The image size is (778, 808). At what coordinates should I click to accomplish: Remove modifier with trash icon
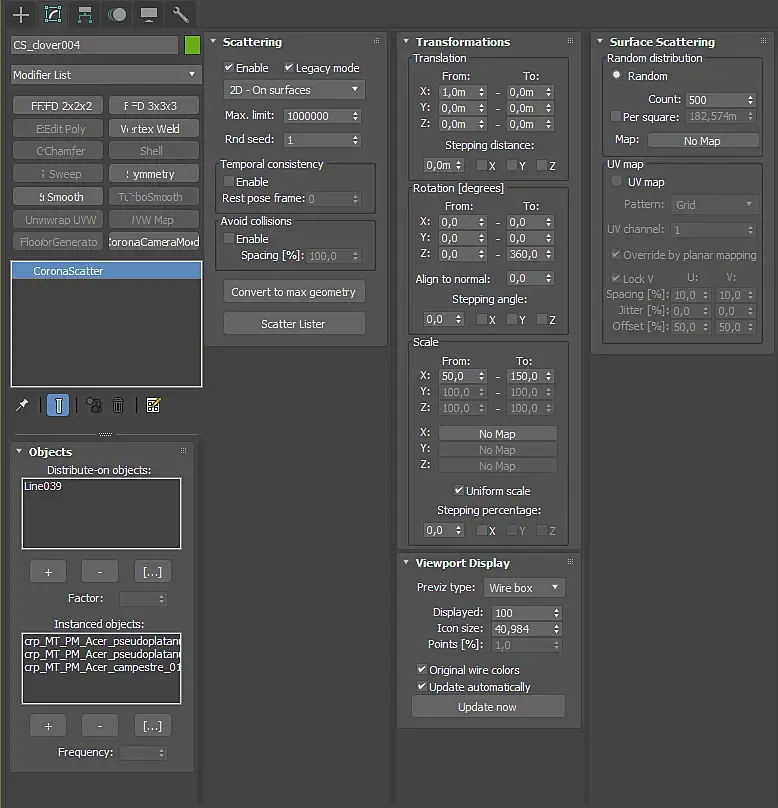pyautogui.click(x=118, y=406)
